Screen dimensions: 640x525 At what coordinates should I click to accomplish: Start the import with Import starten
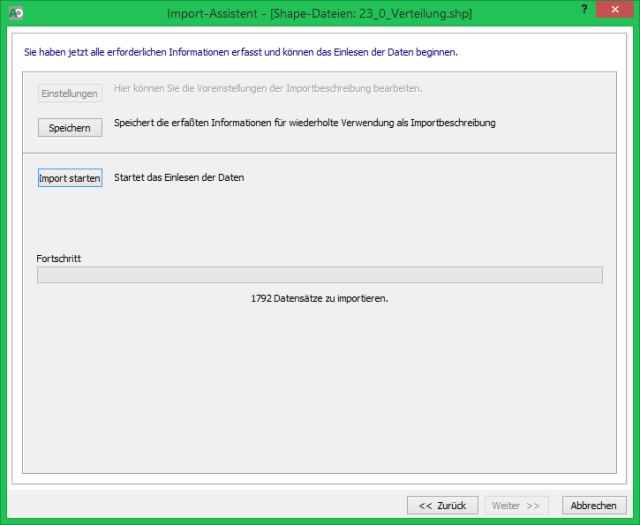pos(70,178)
